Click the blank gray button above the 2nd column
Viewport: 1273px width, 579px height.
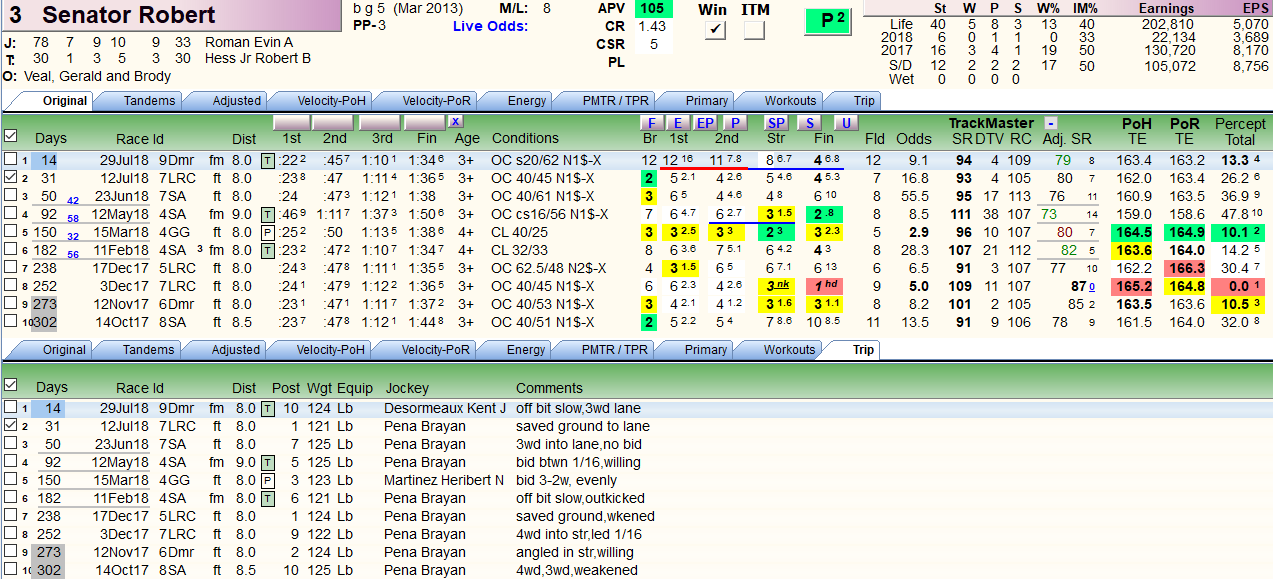click(x=333, y=122)
